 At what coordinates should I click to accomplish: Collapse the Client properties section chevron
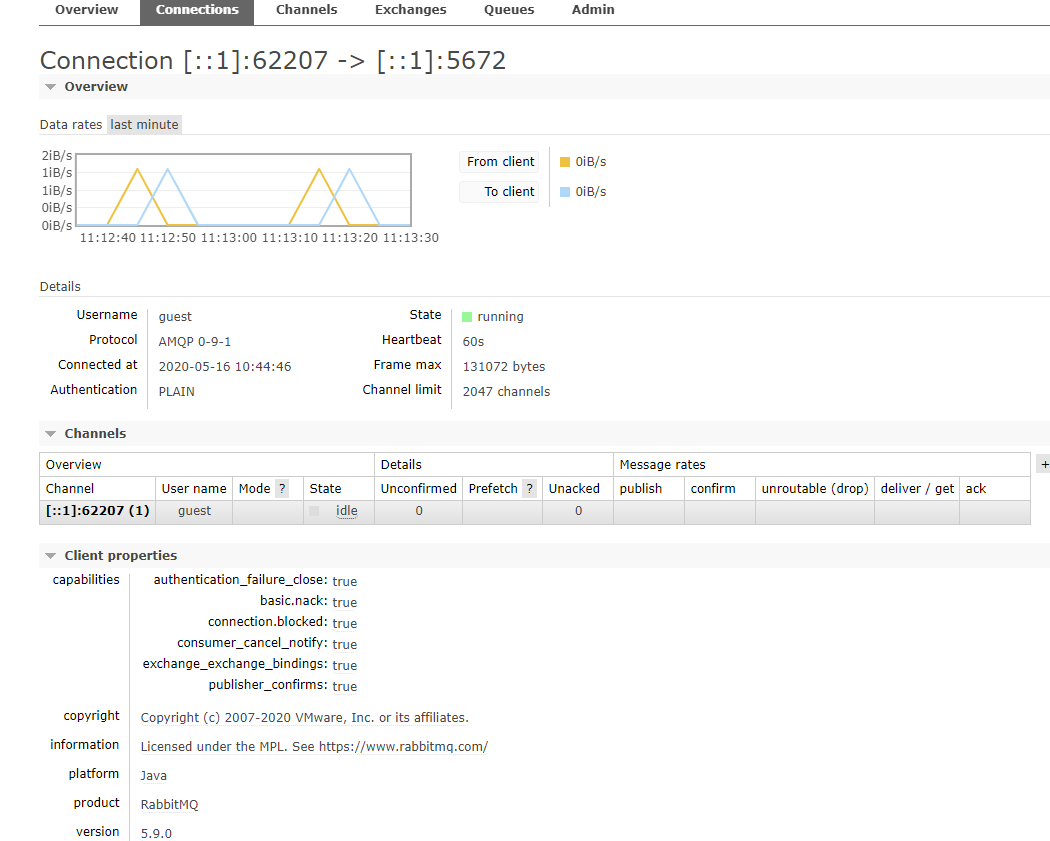pyautogui.click(x=50, y=555)
